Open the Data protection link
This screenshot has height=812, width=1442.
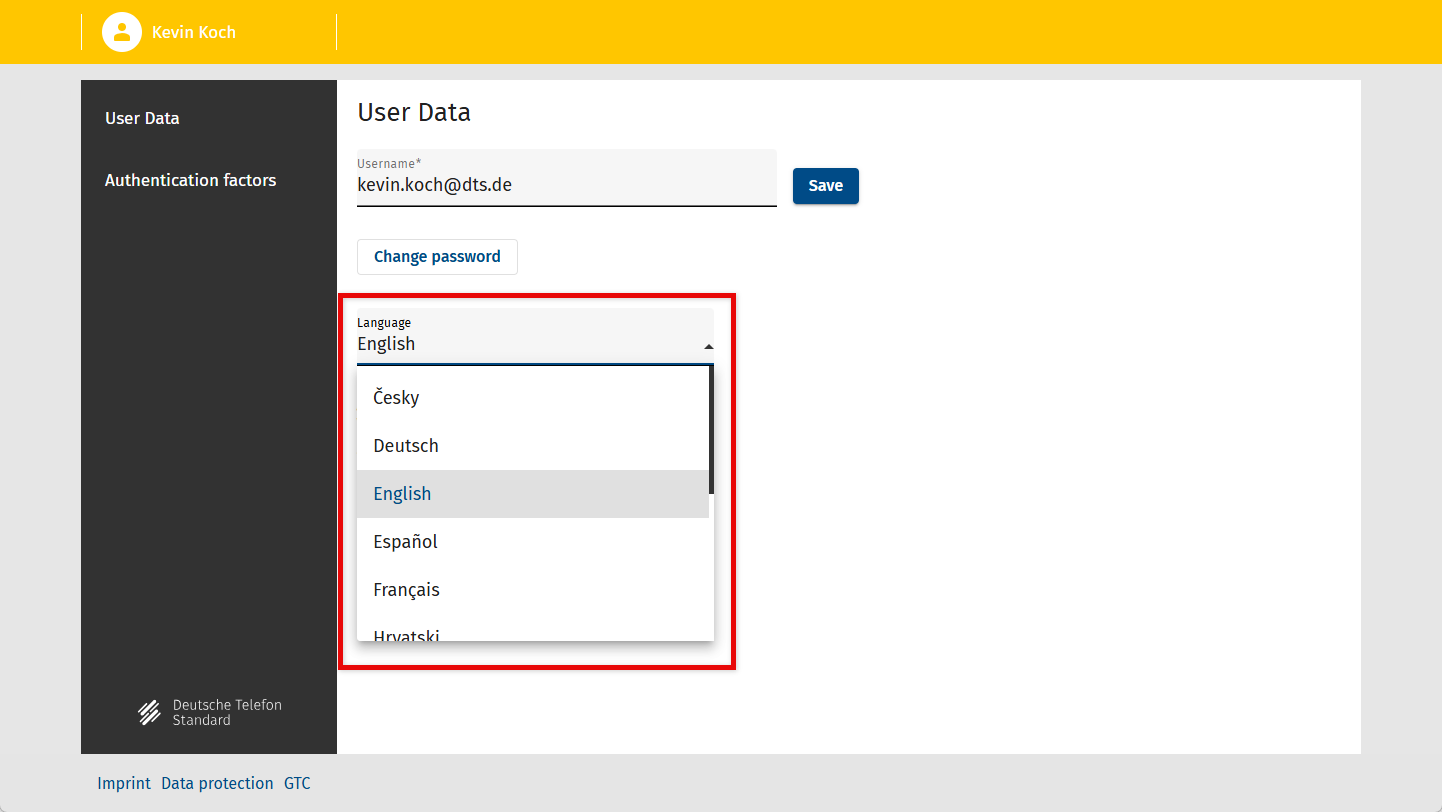pyautogui.click(x=217, y=783)
